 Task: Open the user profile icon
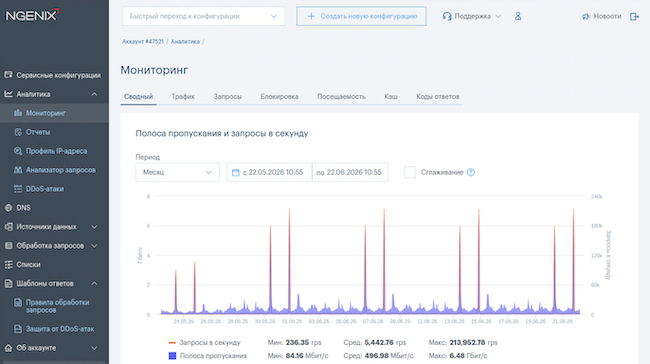(x=518, y=16)
